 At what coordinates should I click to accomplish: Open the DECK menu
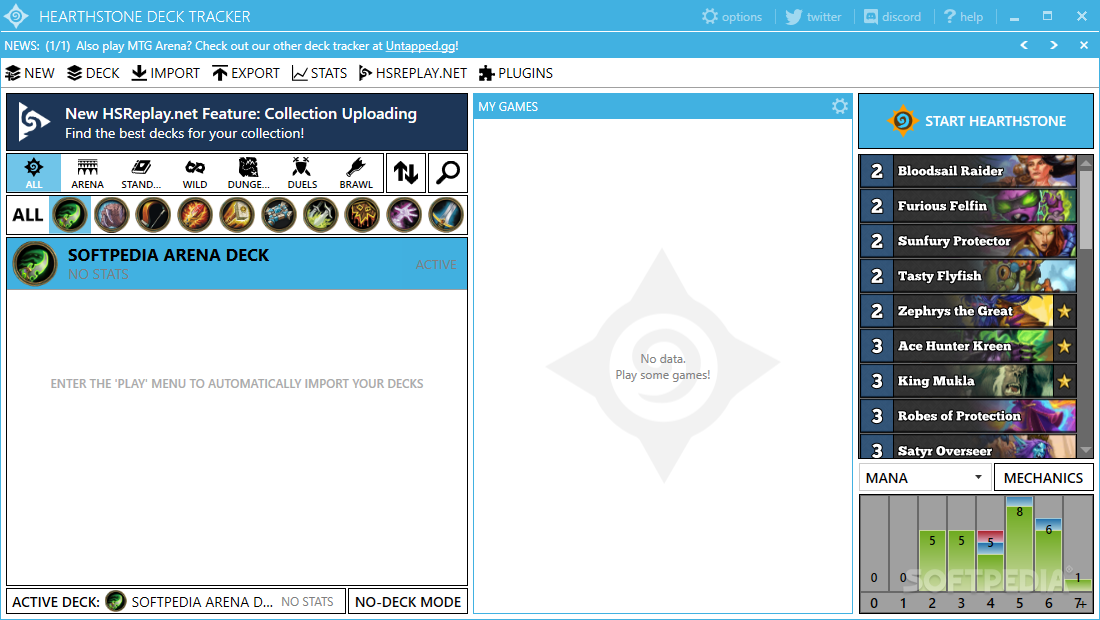(x=93, y=73)
